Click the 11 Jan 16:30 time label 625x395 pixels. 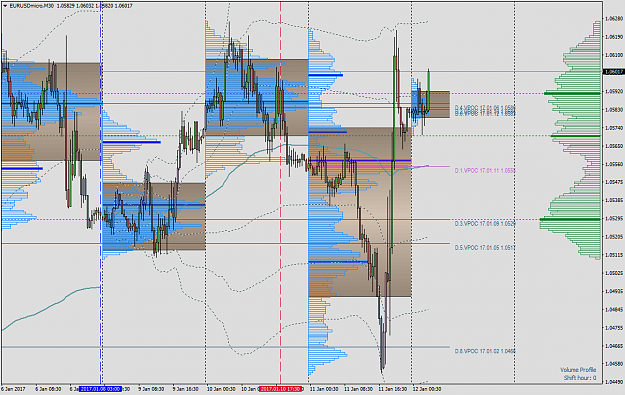tap(393, 389)
